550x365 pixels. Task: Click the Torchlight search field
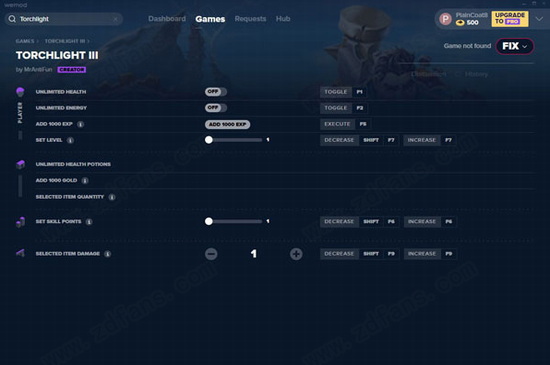[x=63, y=19]
